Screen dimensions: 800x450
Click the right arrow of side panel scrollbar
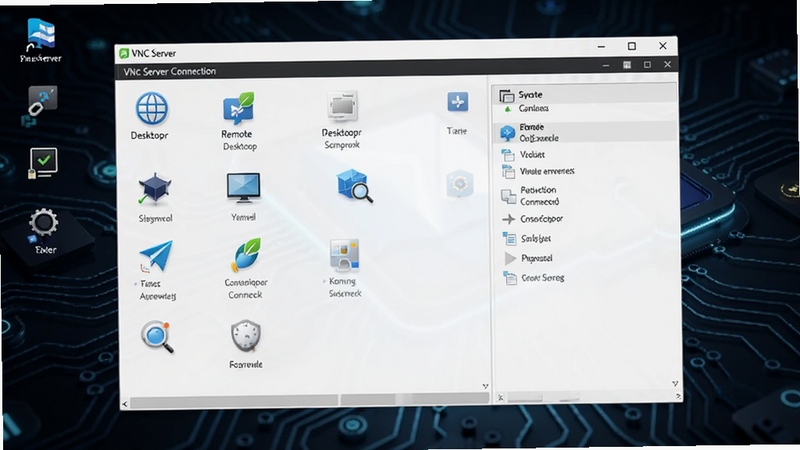678,396
